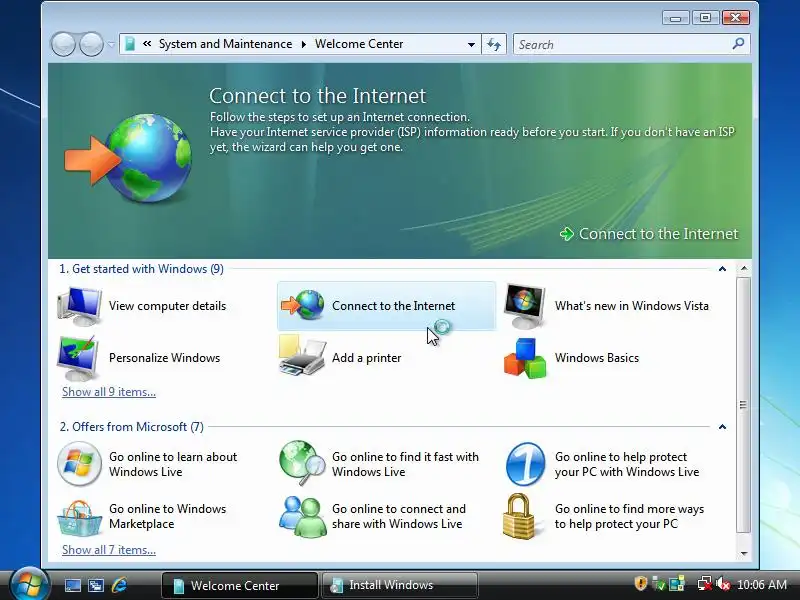Click the 'Personalize Windows' label
Image resolution: width=800 pixels, height=600 pixels.
(x=164, y=358)
